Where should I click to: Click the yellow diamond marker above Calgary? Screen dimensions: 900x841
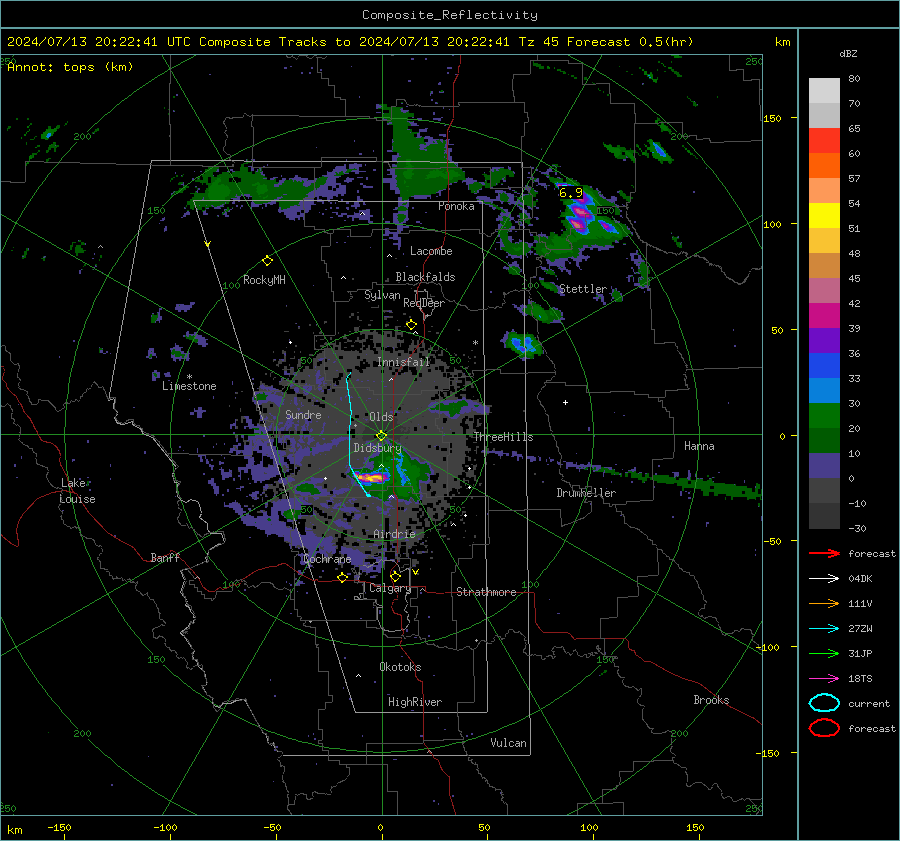click(x=395, y=576)
